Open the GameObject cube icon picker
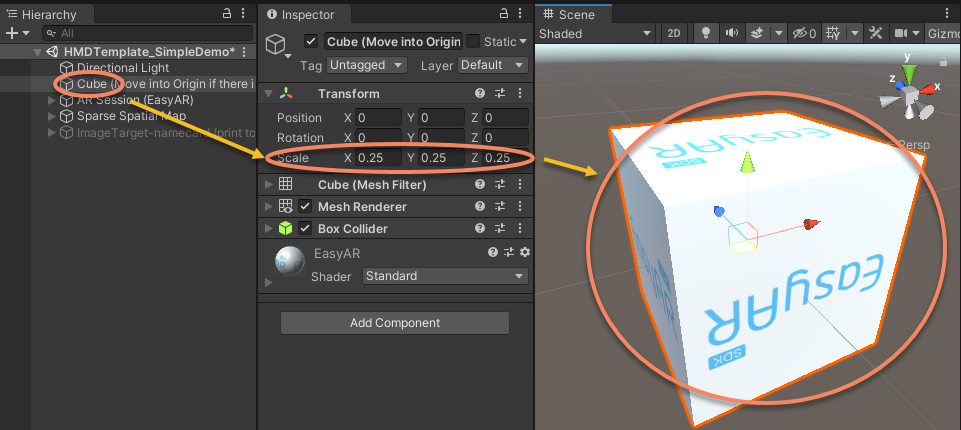The image size is (961, 430). pyautogui.click(x=277, y=46)
